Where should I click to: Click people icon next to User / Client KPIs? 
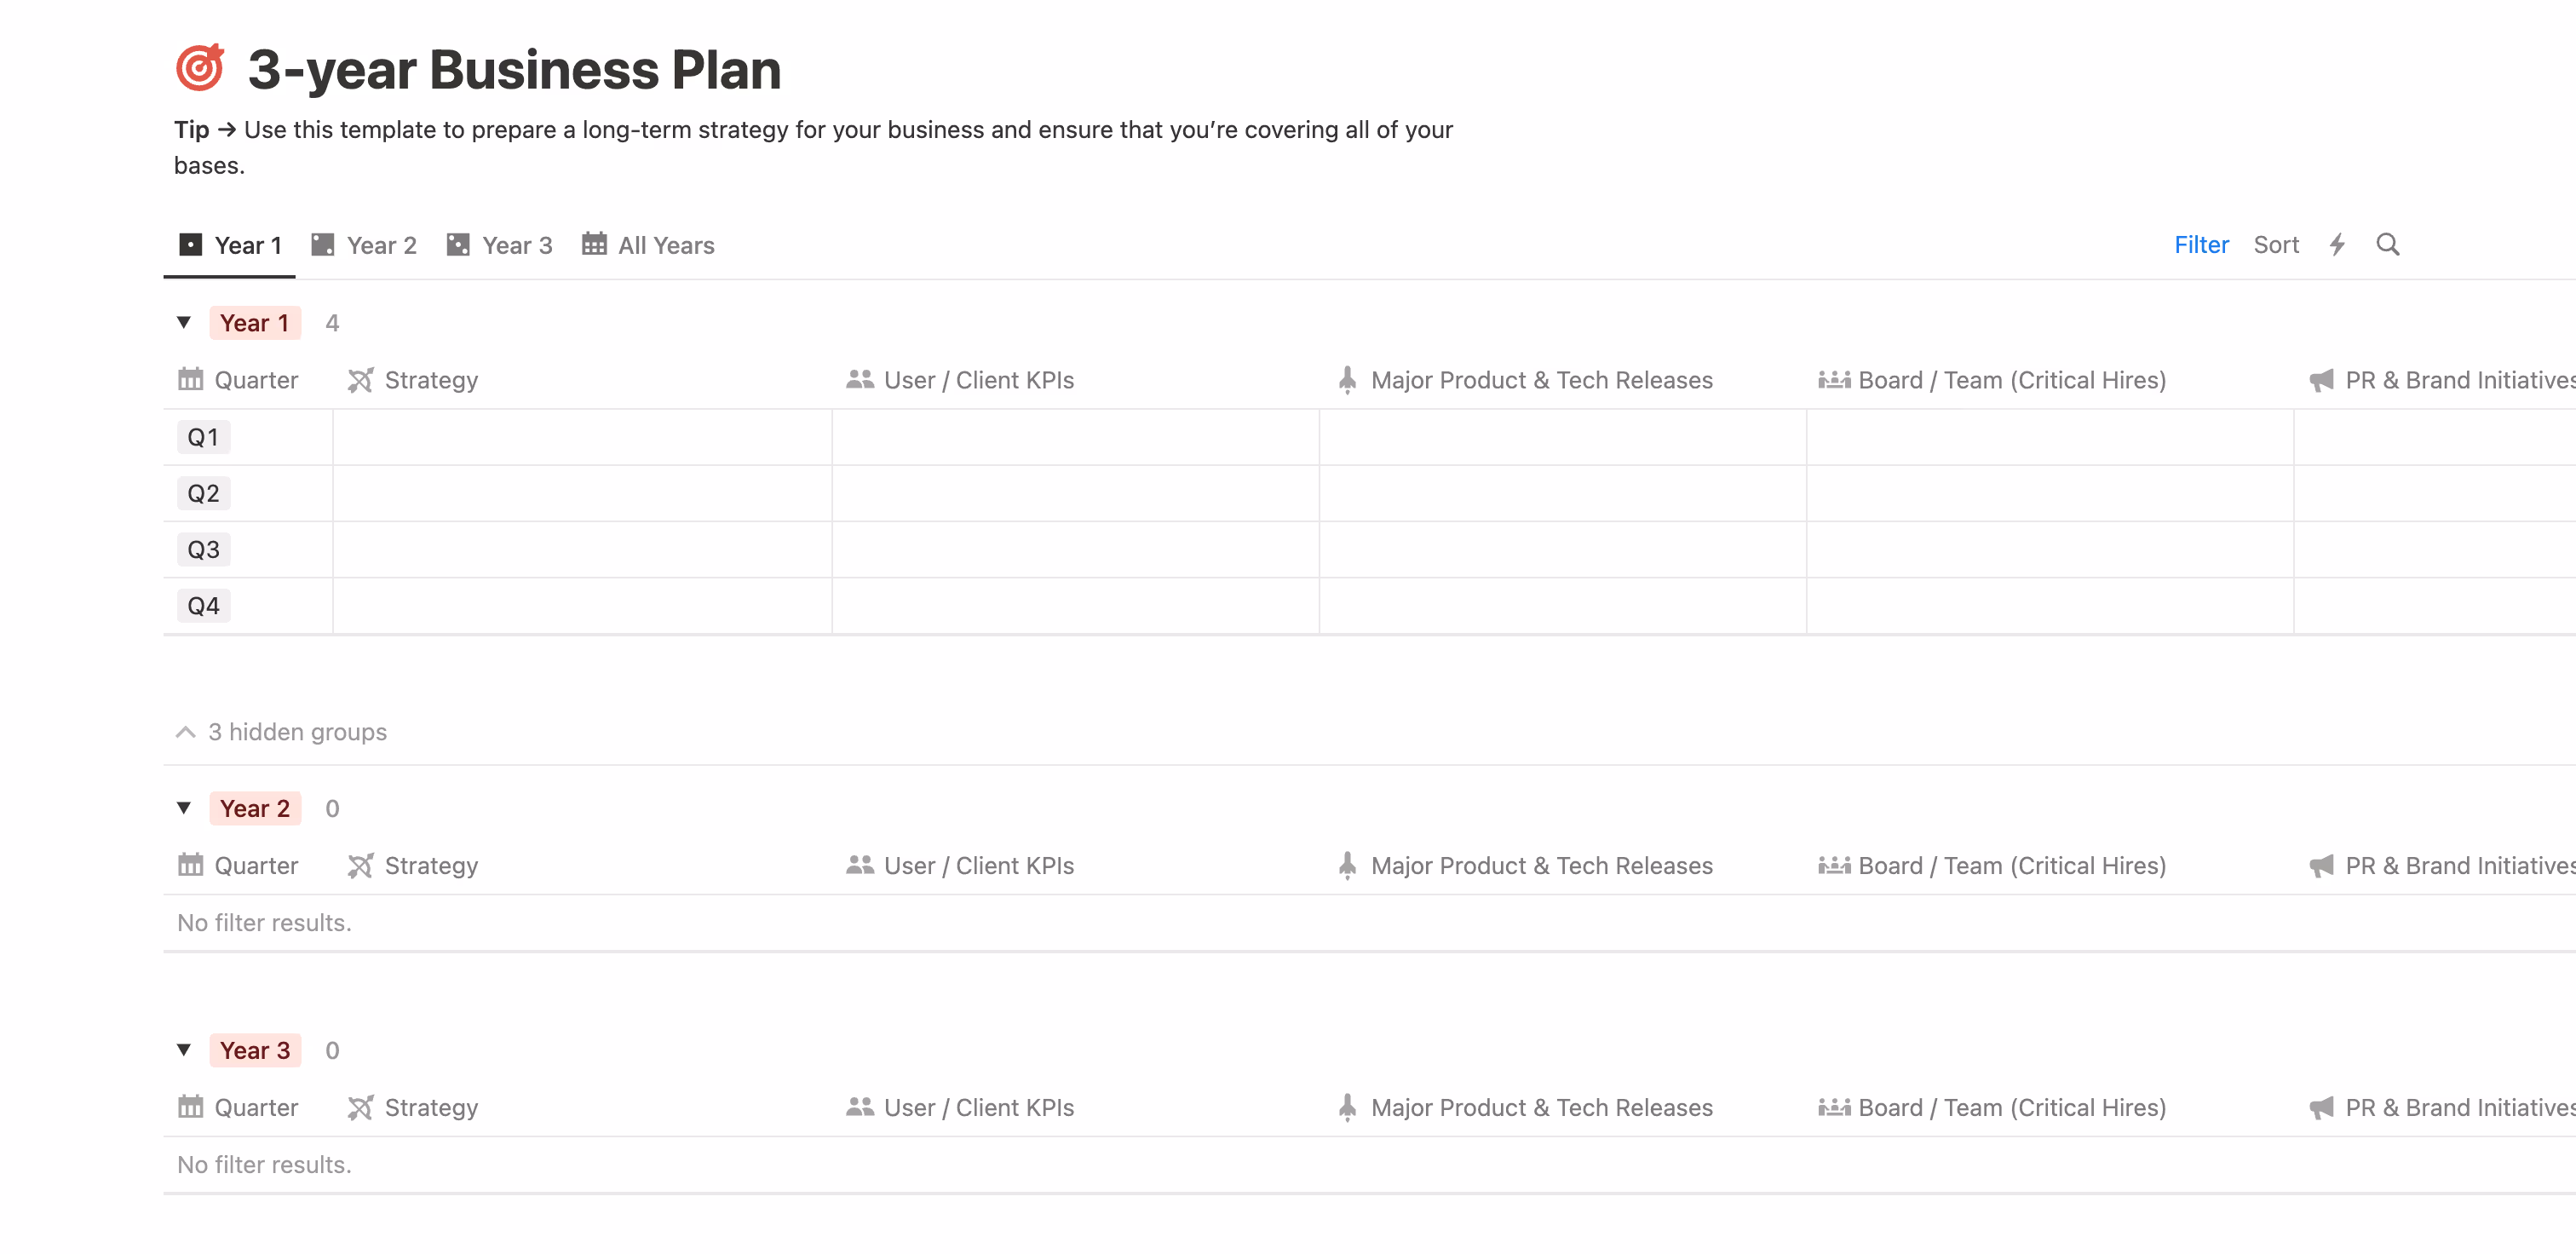[859, 380]
